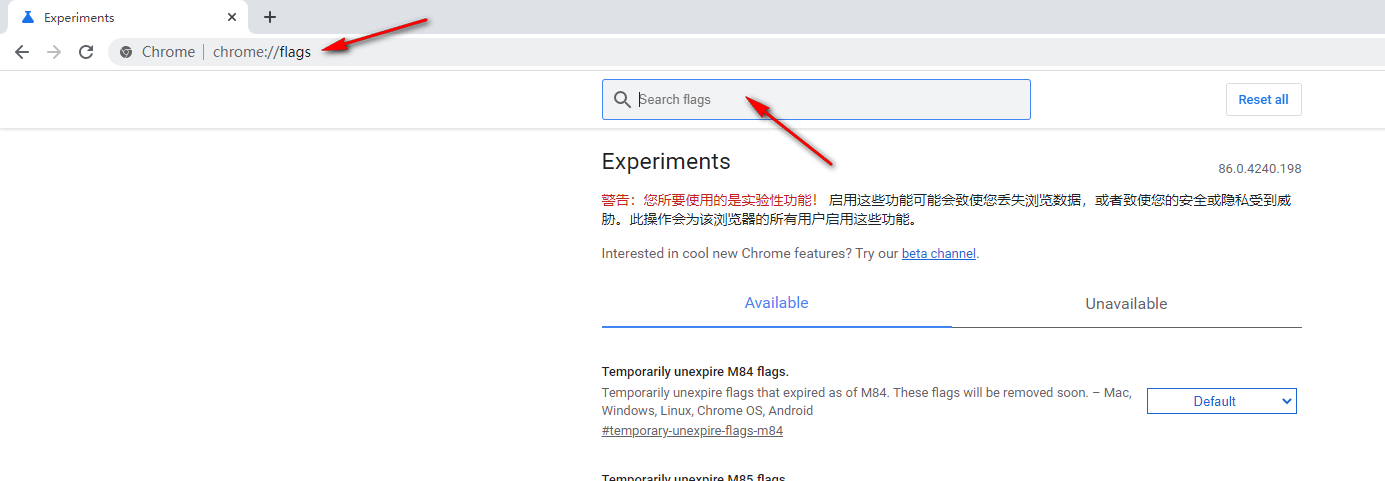Open the #temporary-unexpire-flags-m84 anchor link

(x=692, y=431)
